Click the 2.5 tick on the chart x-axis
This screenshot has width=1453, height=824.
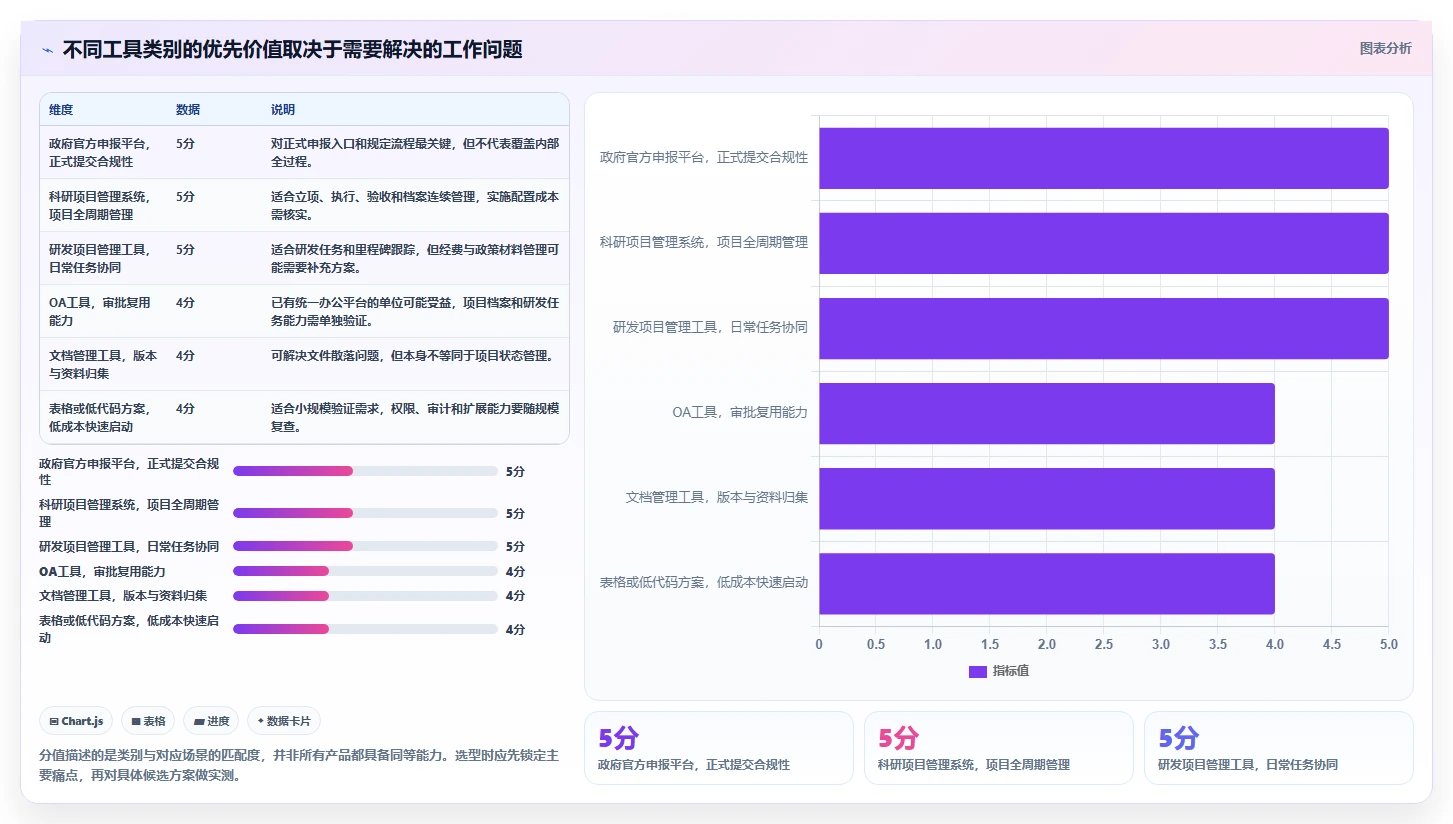[1104, 644]
